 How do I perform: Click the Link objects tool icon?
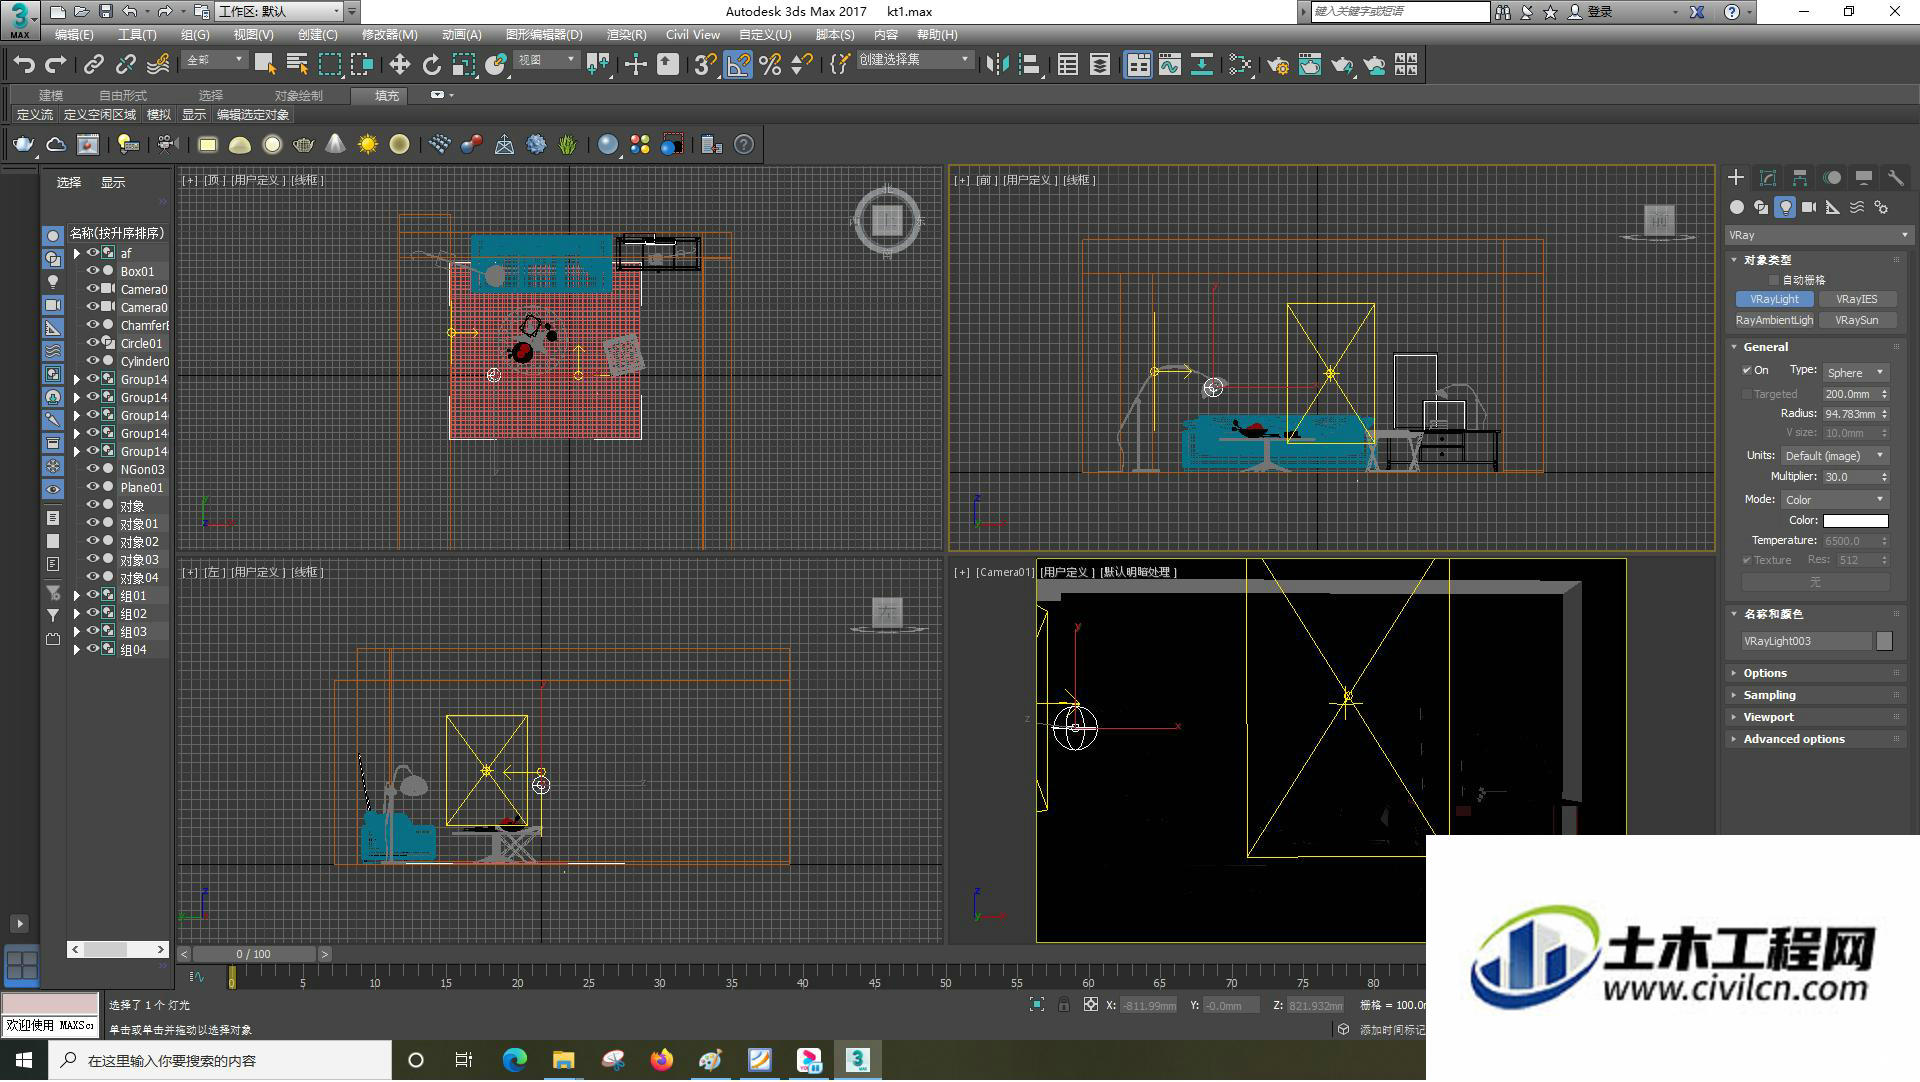tap(93, 65)
